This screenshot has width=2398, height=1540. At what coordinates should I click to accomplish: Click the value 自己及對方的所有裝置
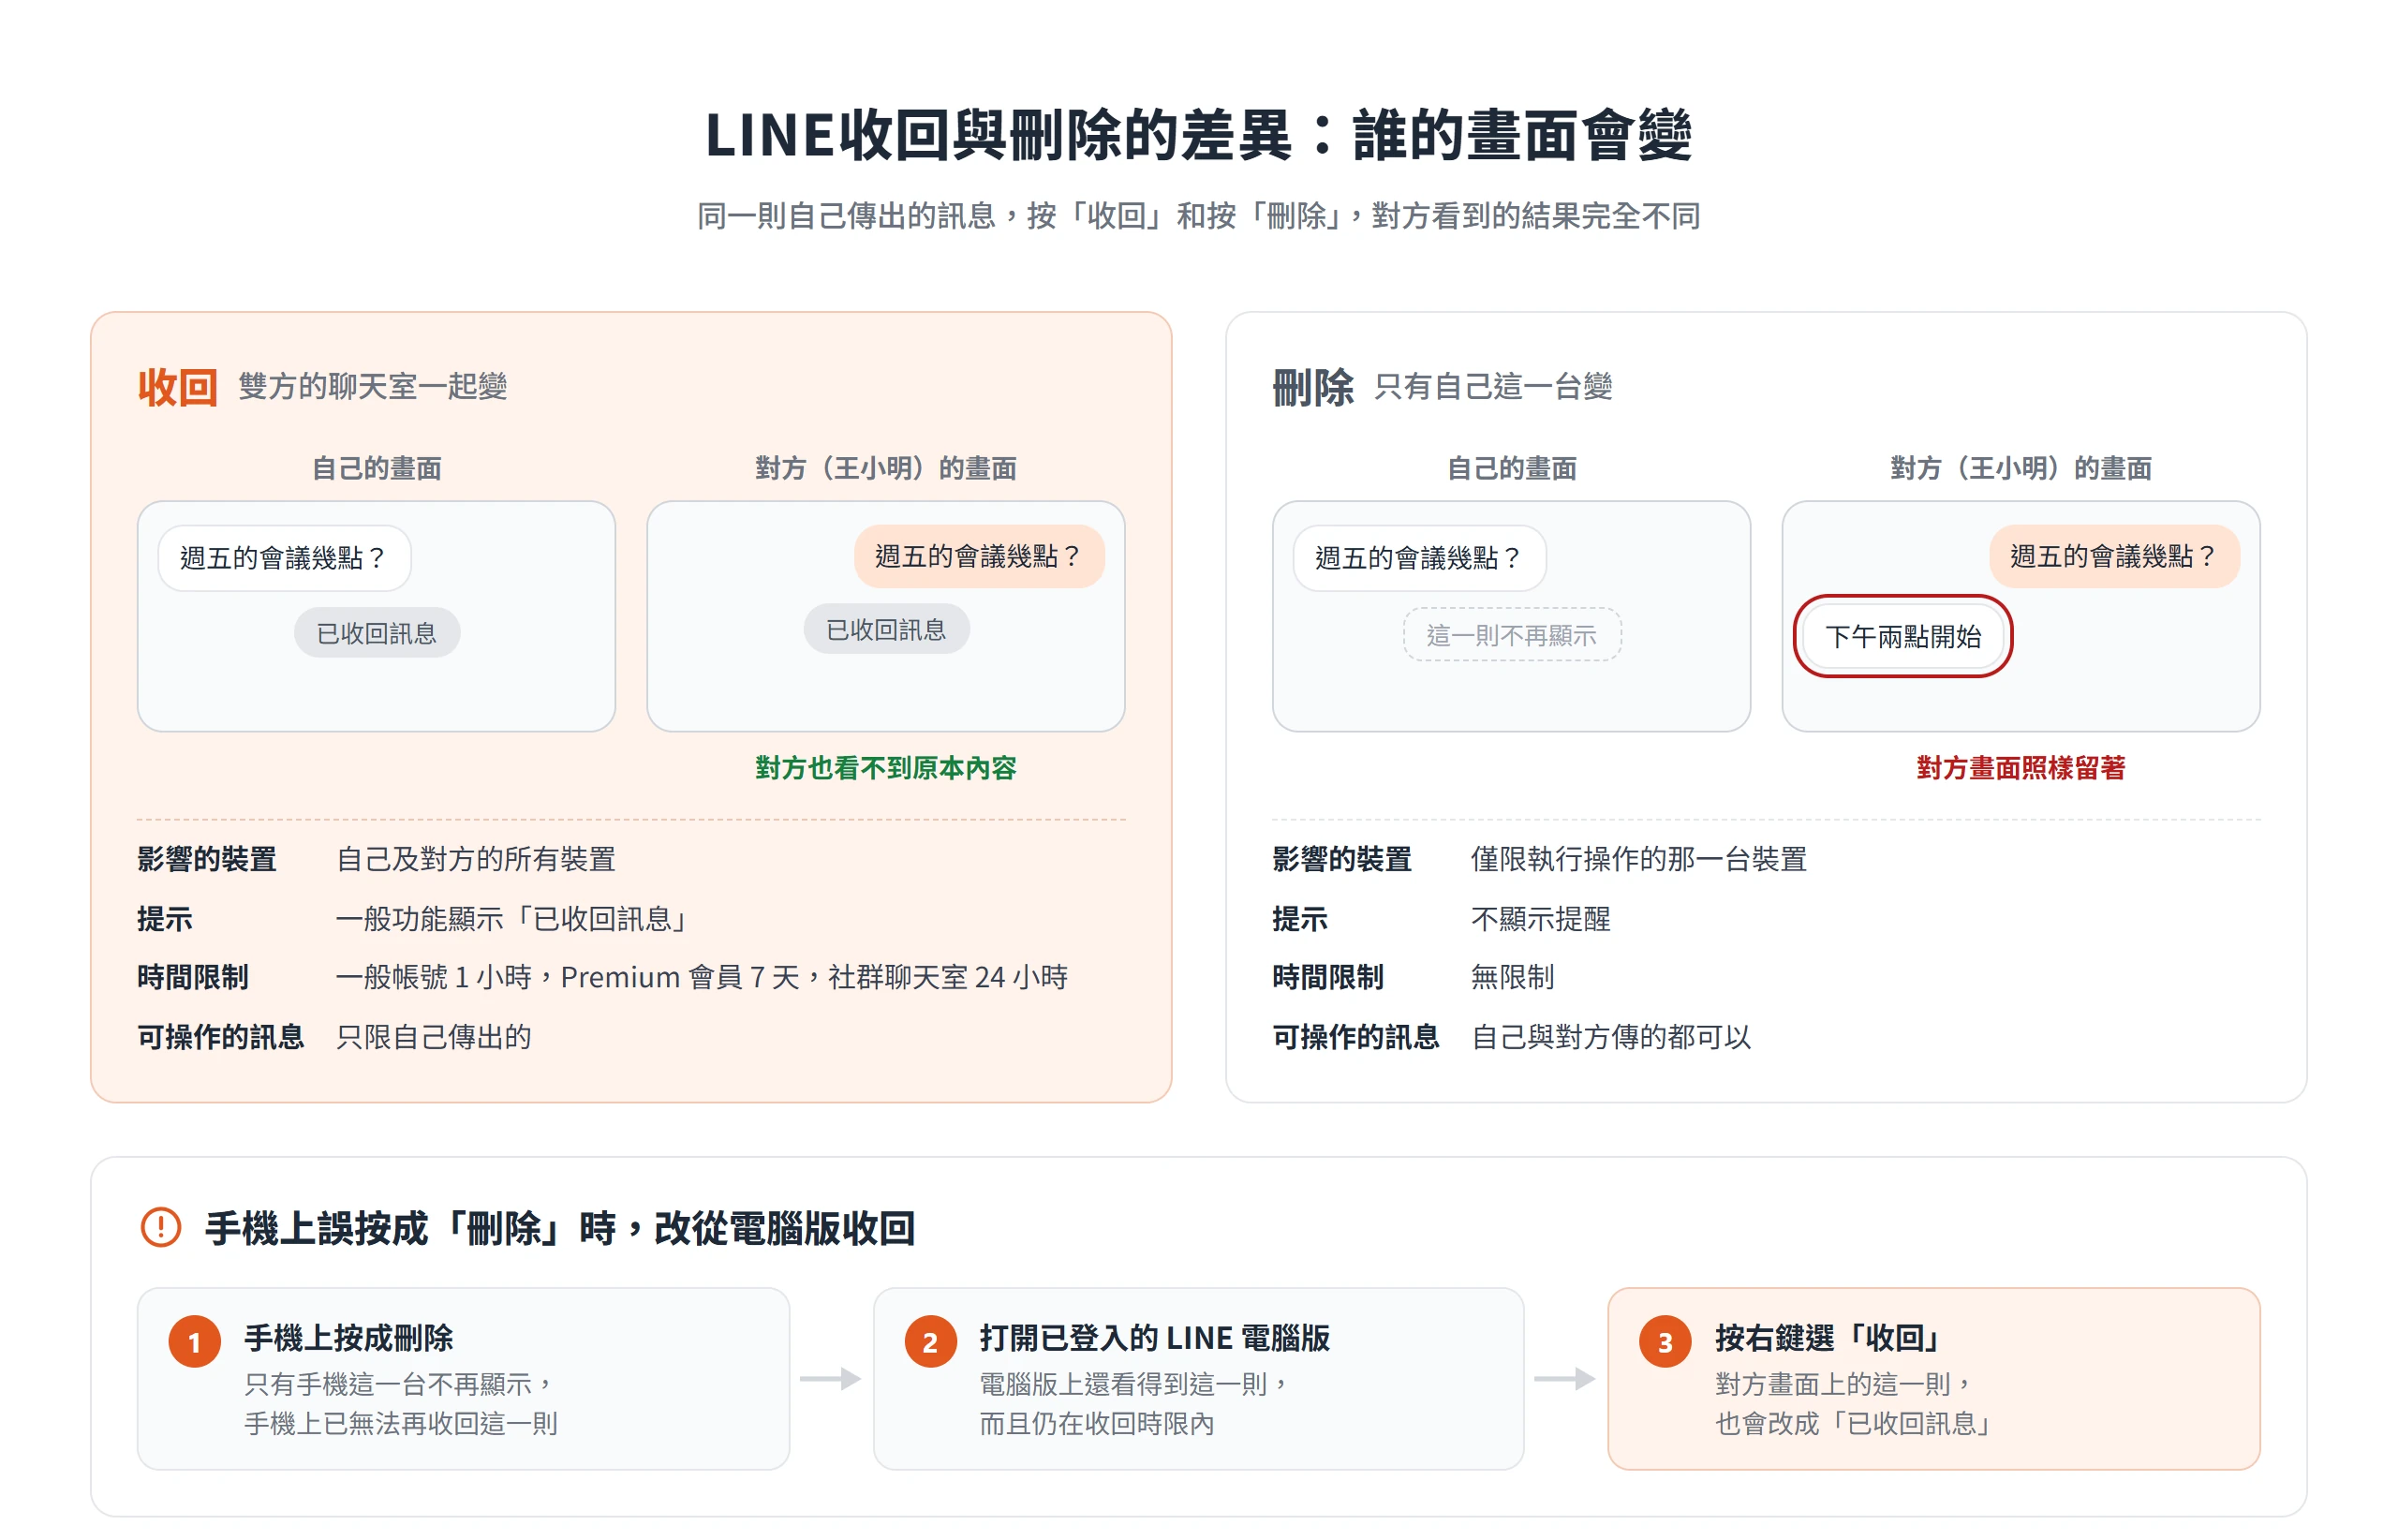[x=476, y=859]
